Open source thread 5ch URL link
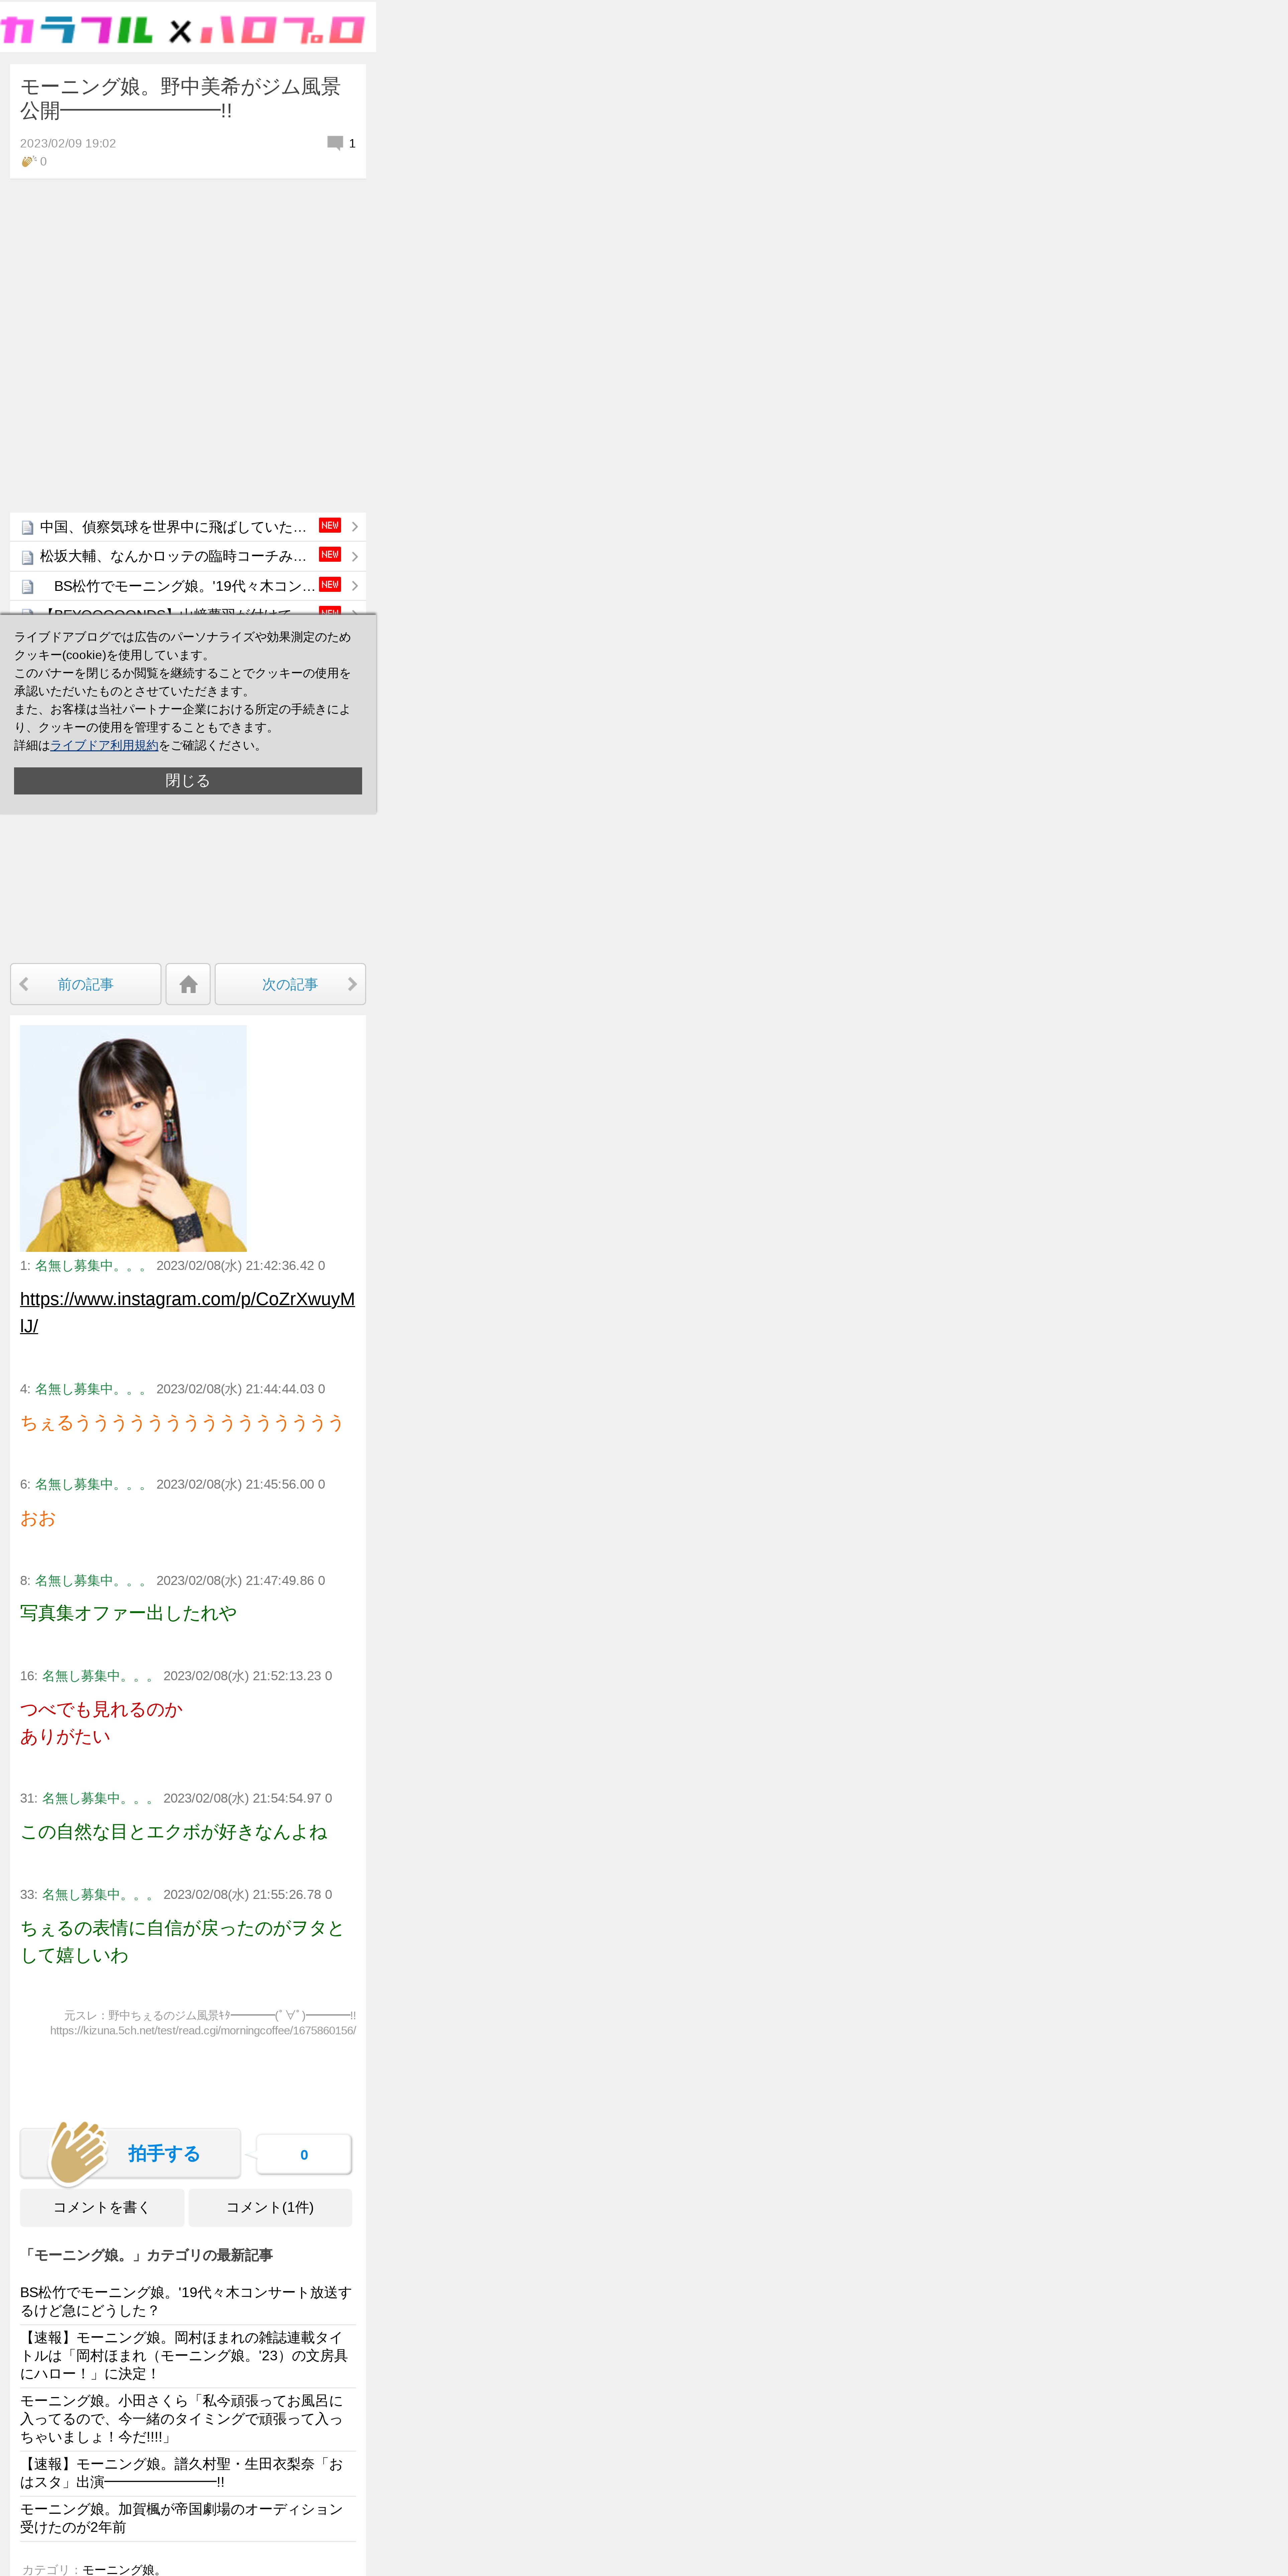Viewport: 1288px width, 2576px height. (203, 2030)
